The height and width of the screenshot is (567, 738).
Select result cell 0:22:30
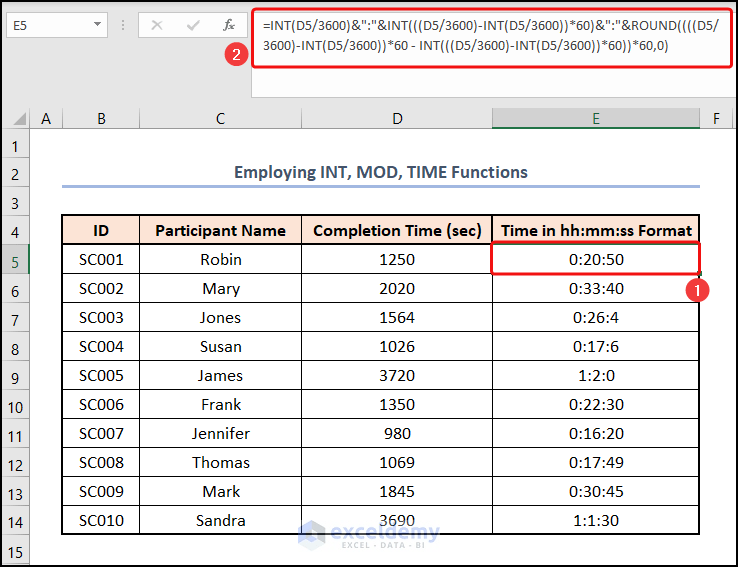tap(596, 405)
